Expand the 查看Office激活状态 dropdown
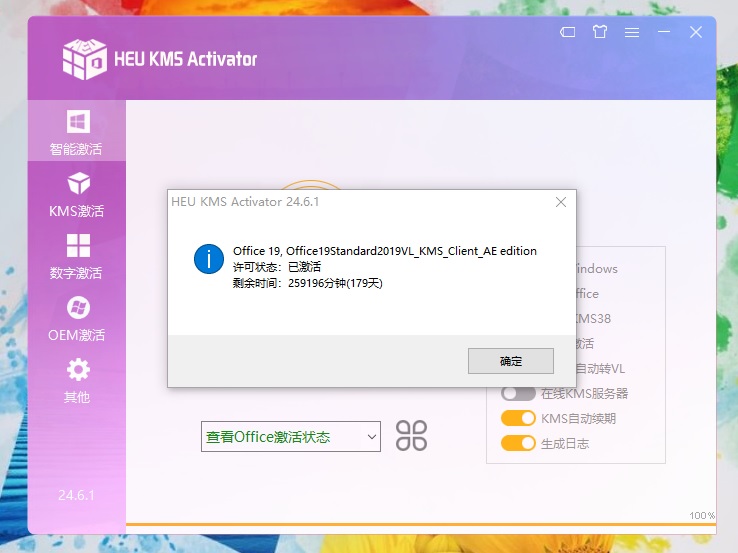738x553 pixels. pos(290,436)
